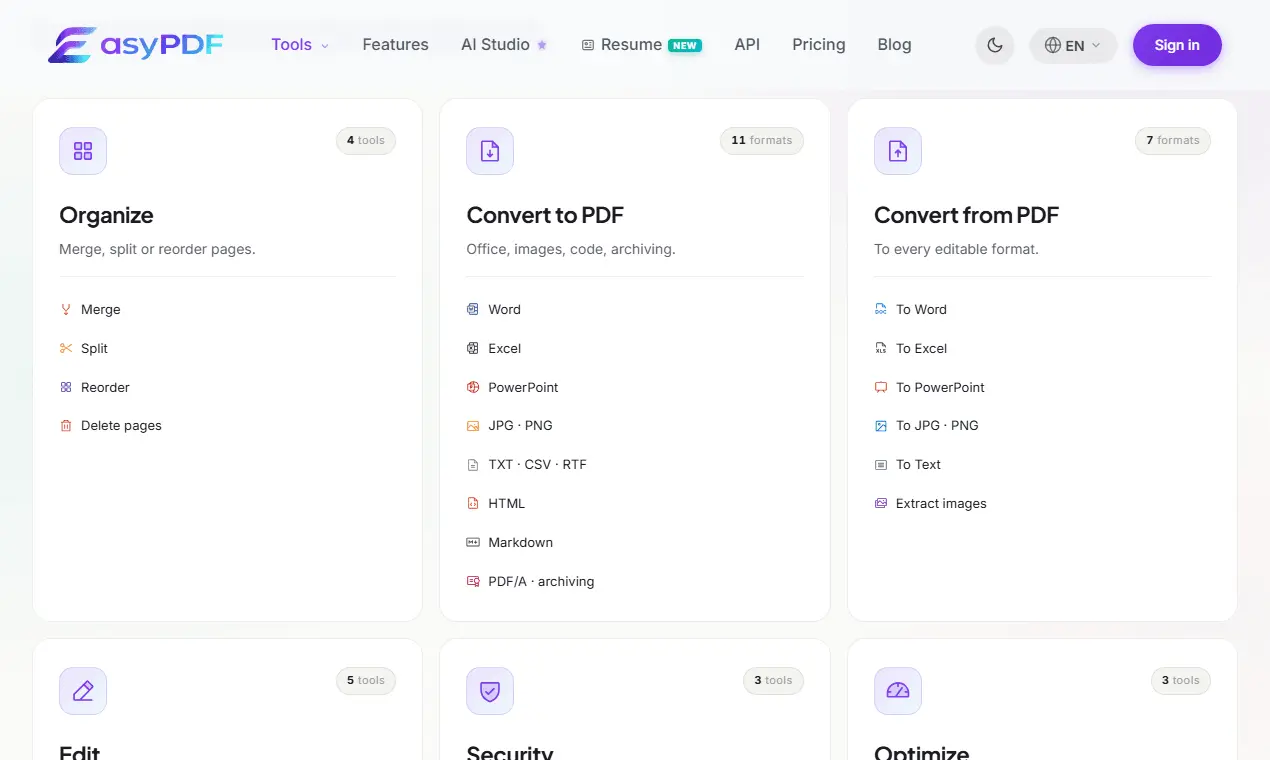1270x760 pixels.
Task: Toggle dark mode moon icon
Action: 995,45
